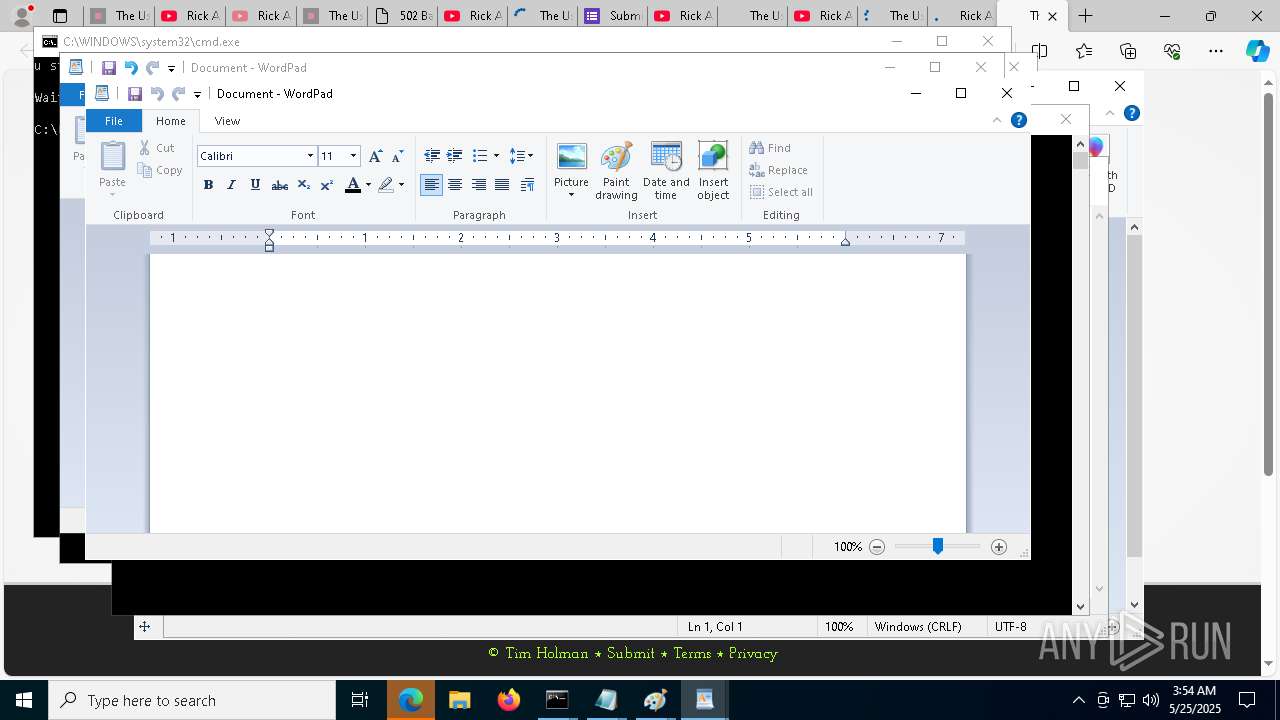Click Replace in the Editing group

(x=779, y=170)
